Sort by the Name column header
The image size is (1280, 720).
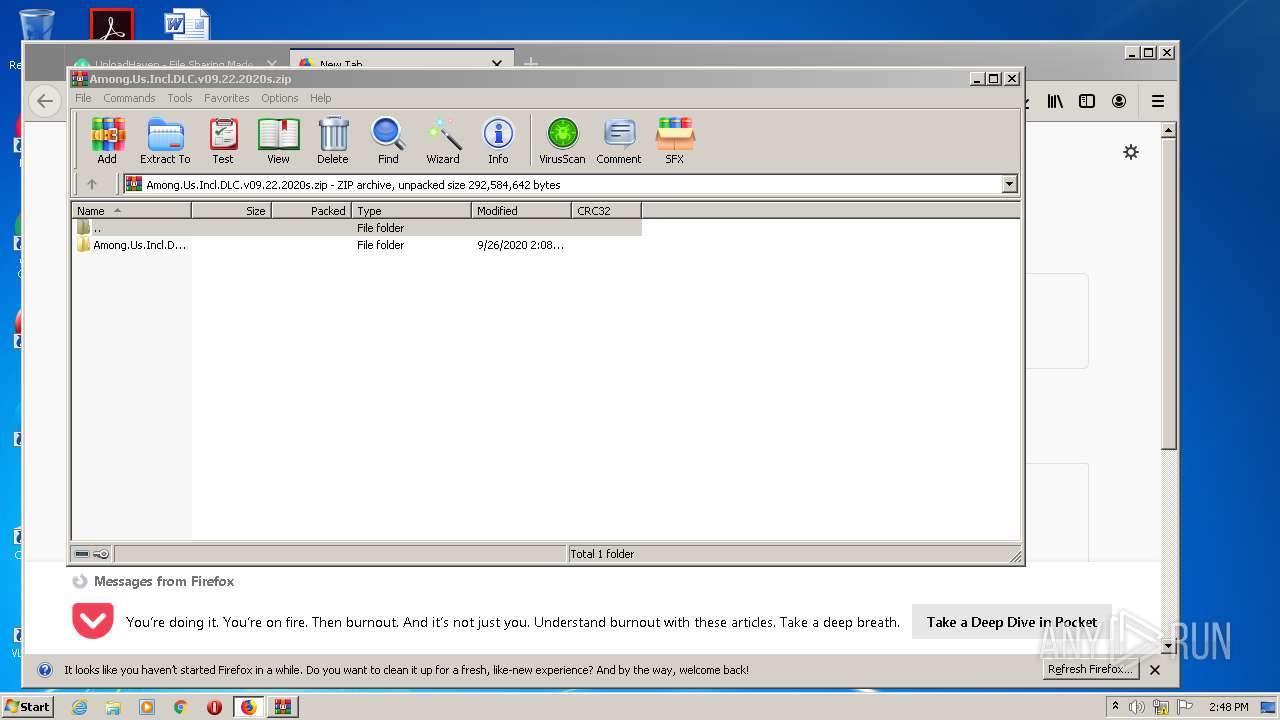tap(131, 210)
